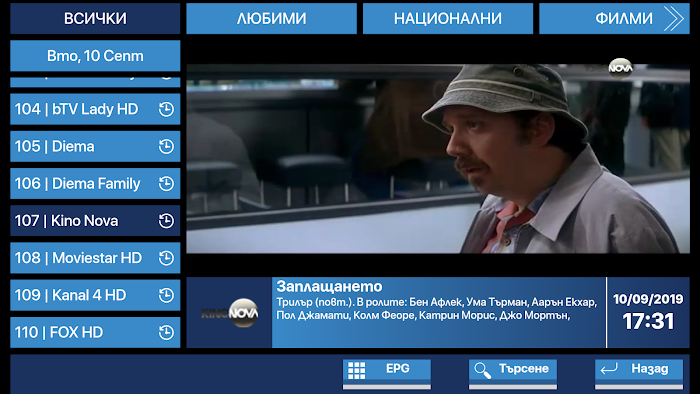Screen dimensions: 700x394
Task: Select channel 109 | Kanal 4 HD
Action: point(95,295)
